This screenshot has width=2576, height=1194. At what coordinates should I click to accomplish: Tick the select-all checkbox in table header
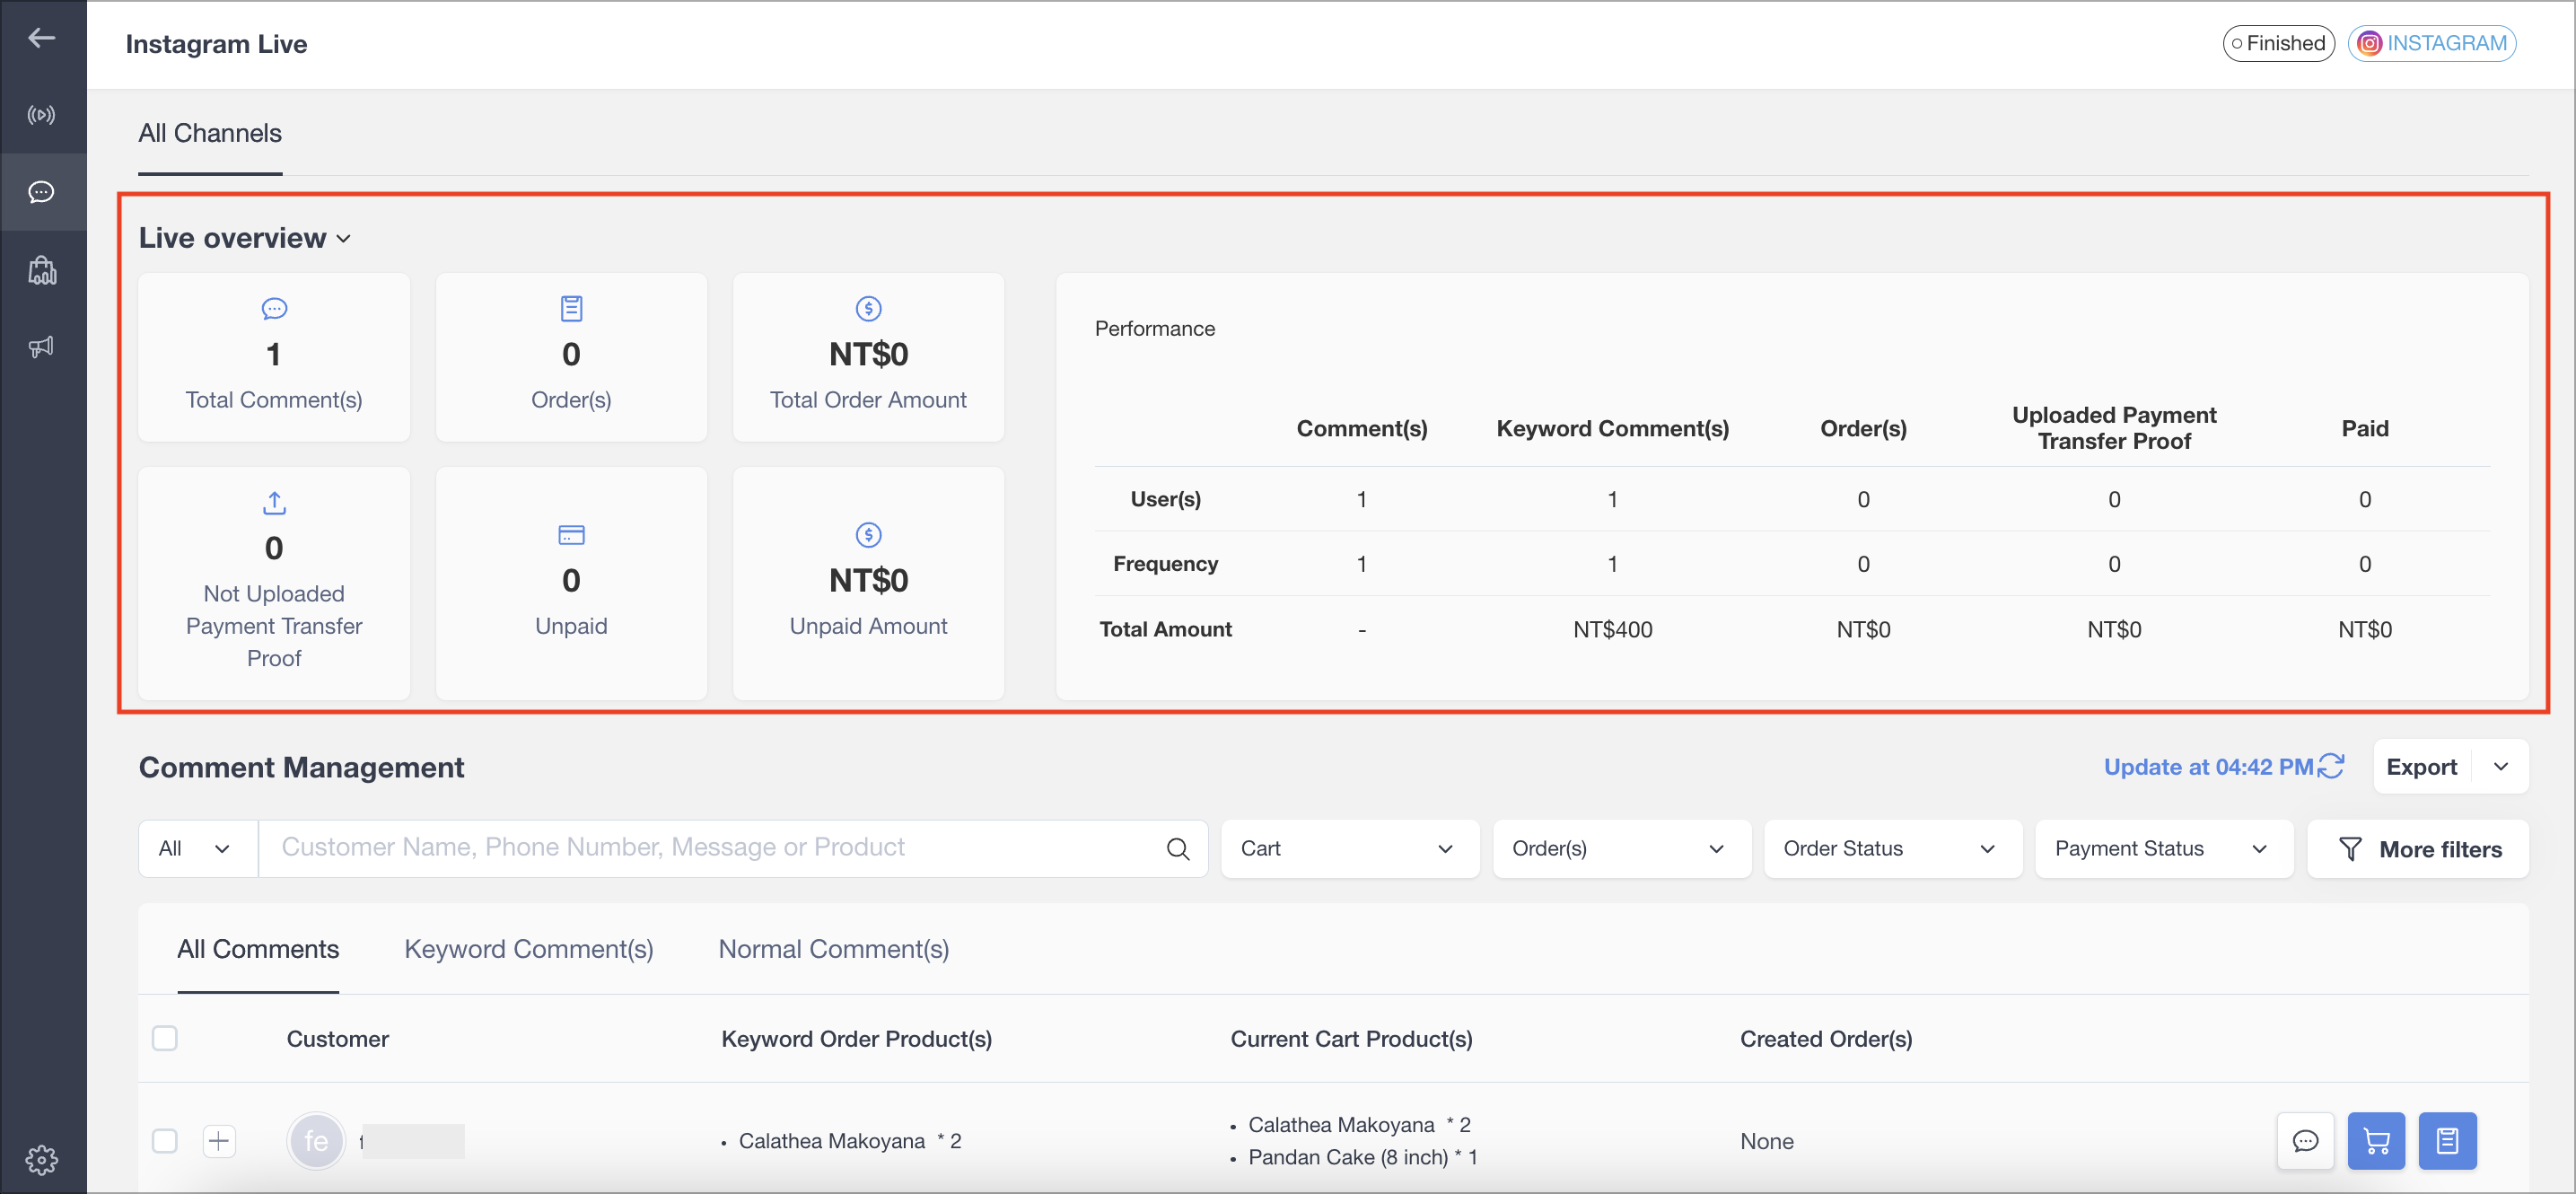point(165,1038)
